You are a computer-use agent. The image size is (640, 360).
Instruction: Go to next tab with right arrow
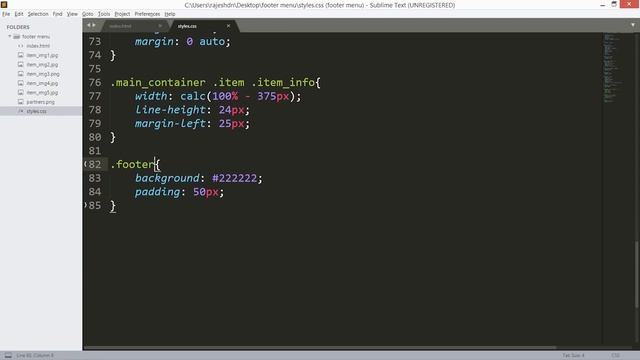[94, 25]
